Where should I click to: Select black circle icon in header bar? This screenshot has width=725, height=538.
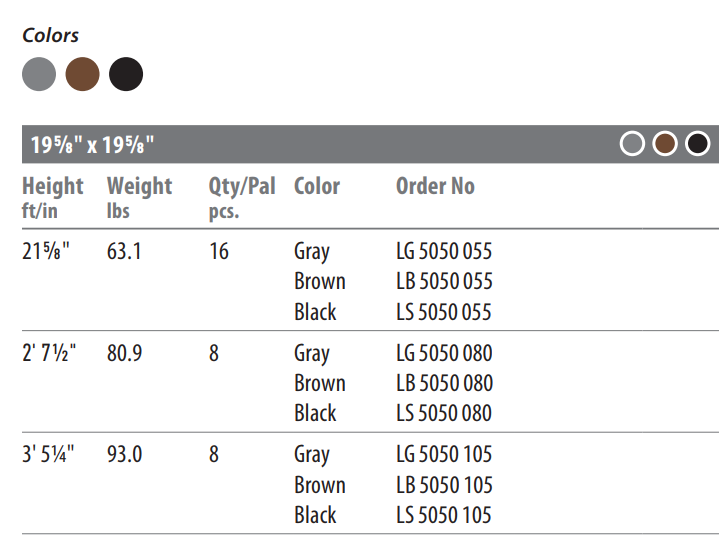(698, 144)
